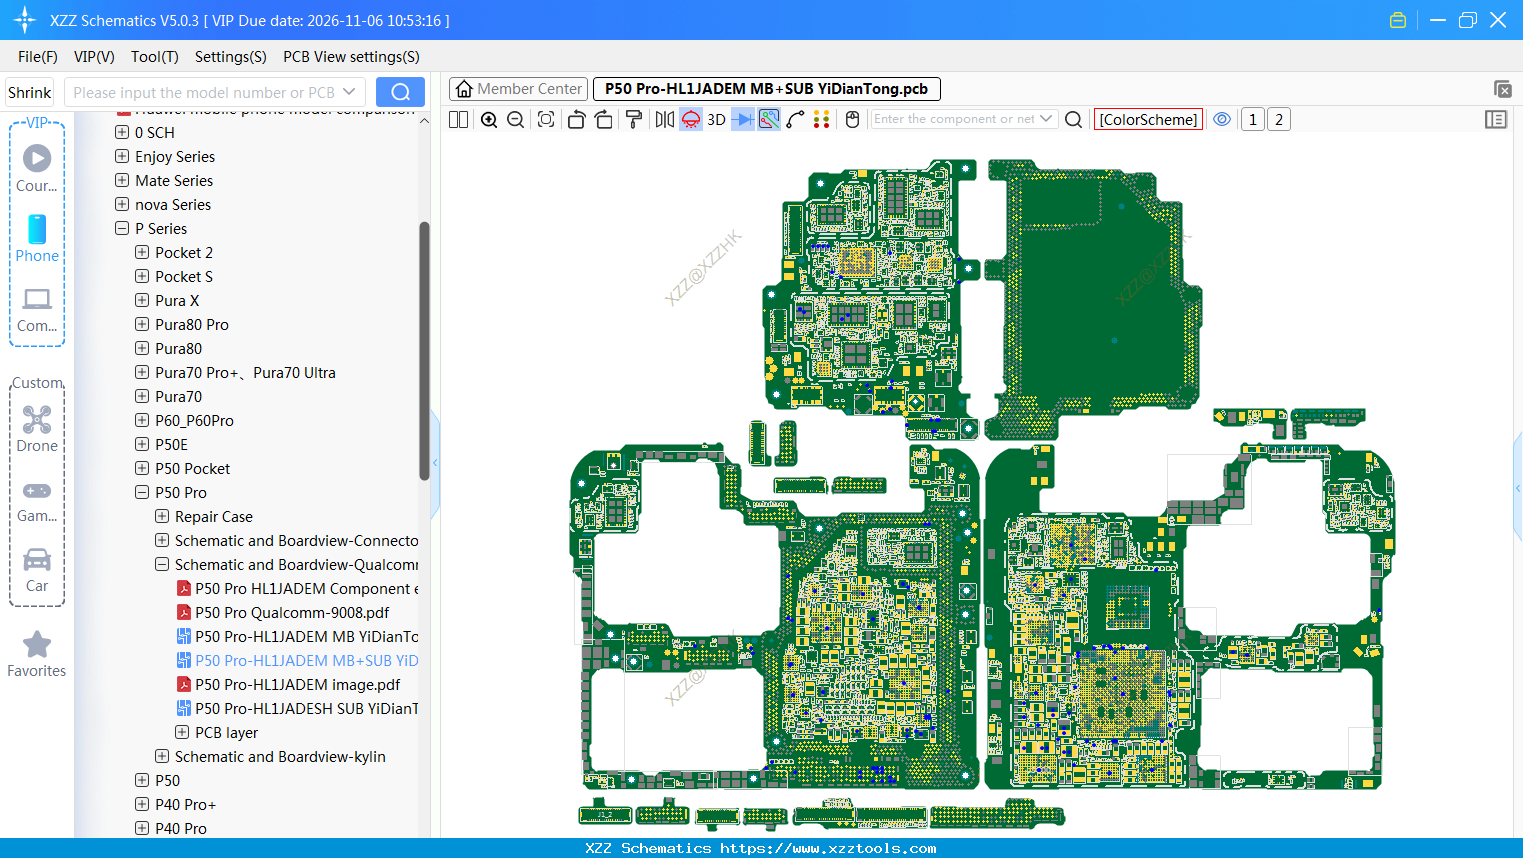Open the Tool(T) menu
The image size is (1523, 858).
[x=154, y=57]
